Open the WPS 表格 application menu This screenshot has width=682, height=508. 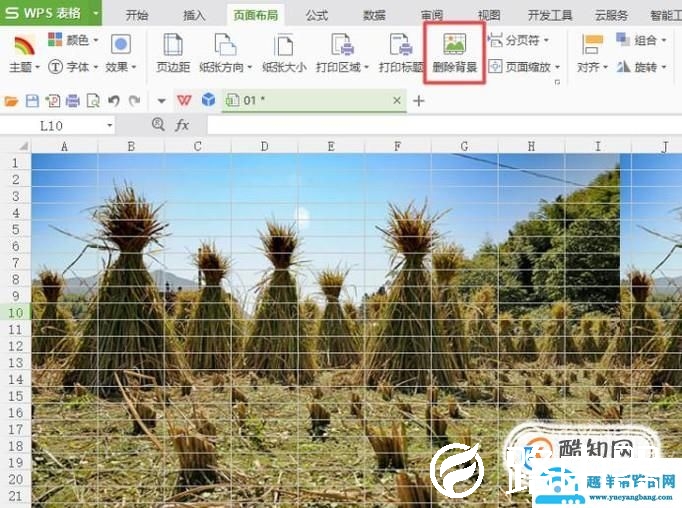coord(43,13)
